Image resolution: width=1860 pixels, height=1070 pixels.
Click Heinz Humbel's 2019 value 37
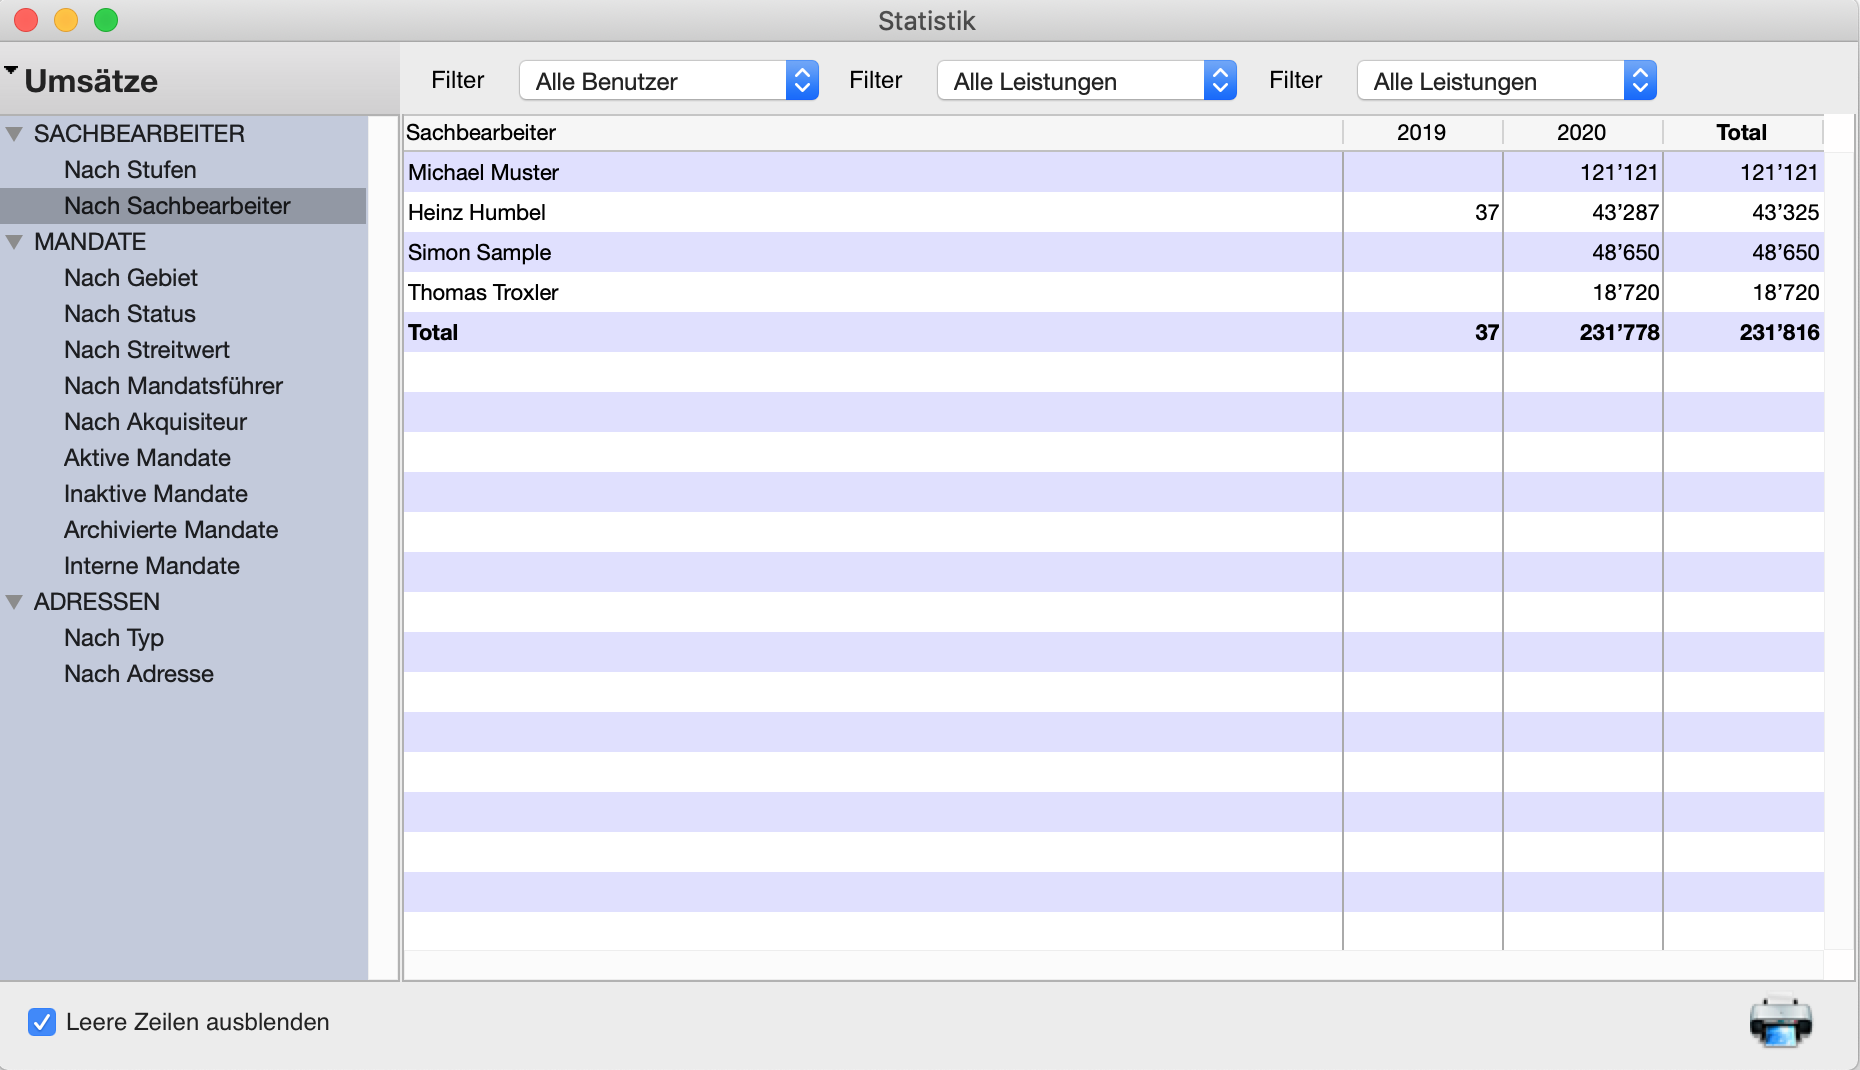click(x=1487, y=213)
